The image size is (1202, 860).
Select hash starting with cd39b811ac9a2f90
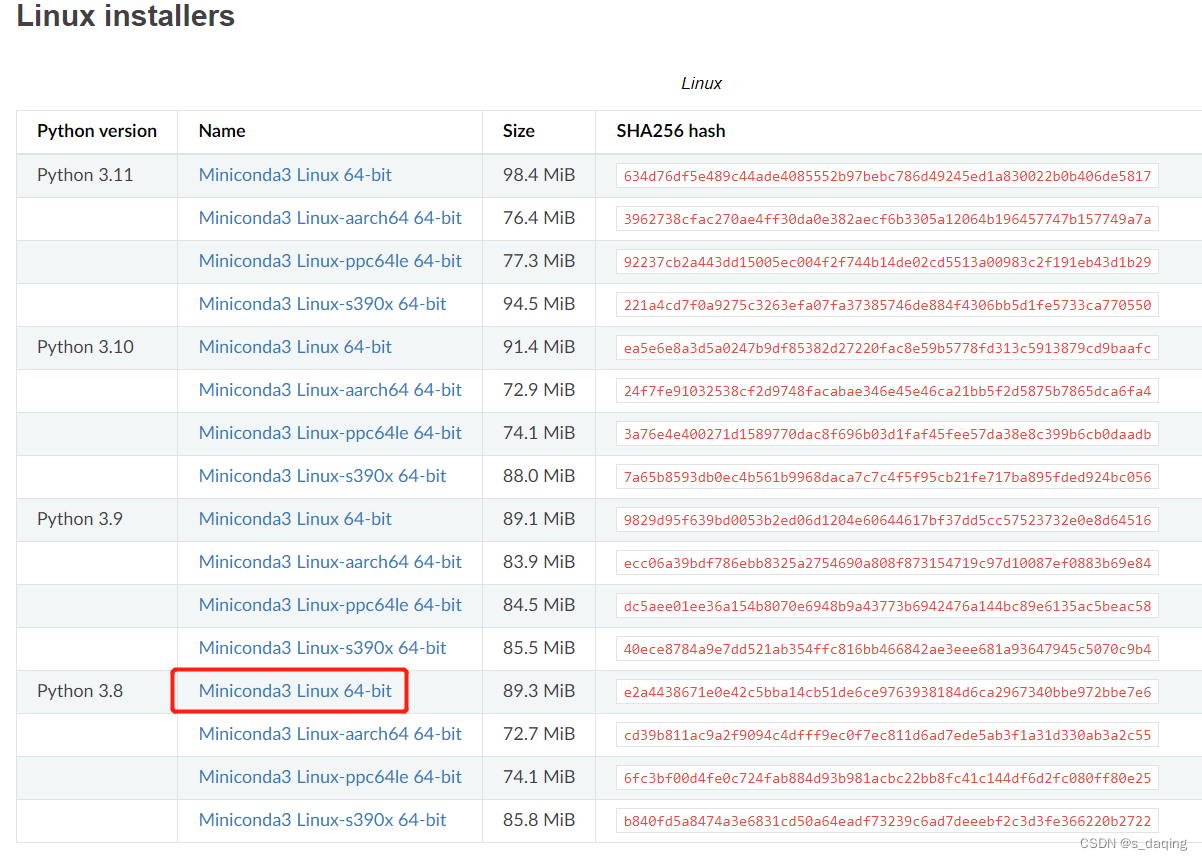pos(887,735)
